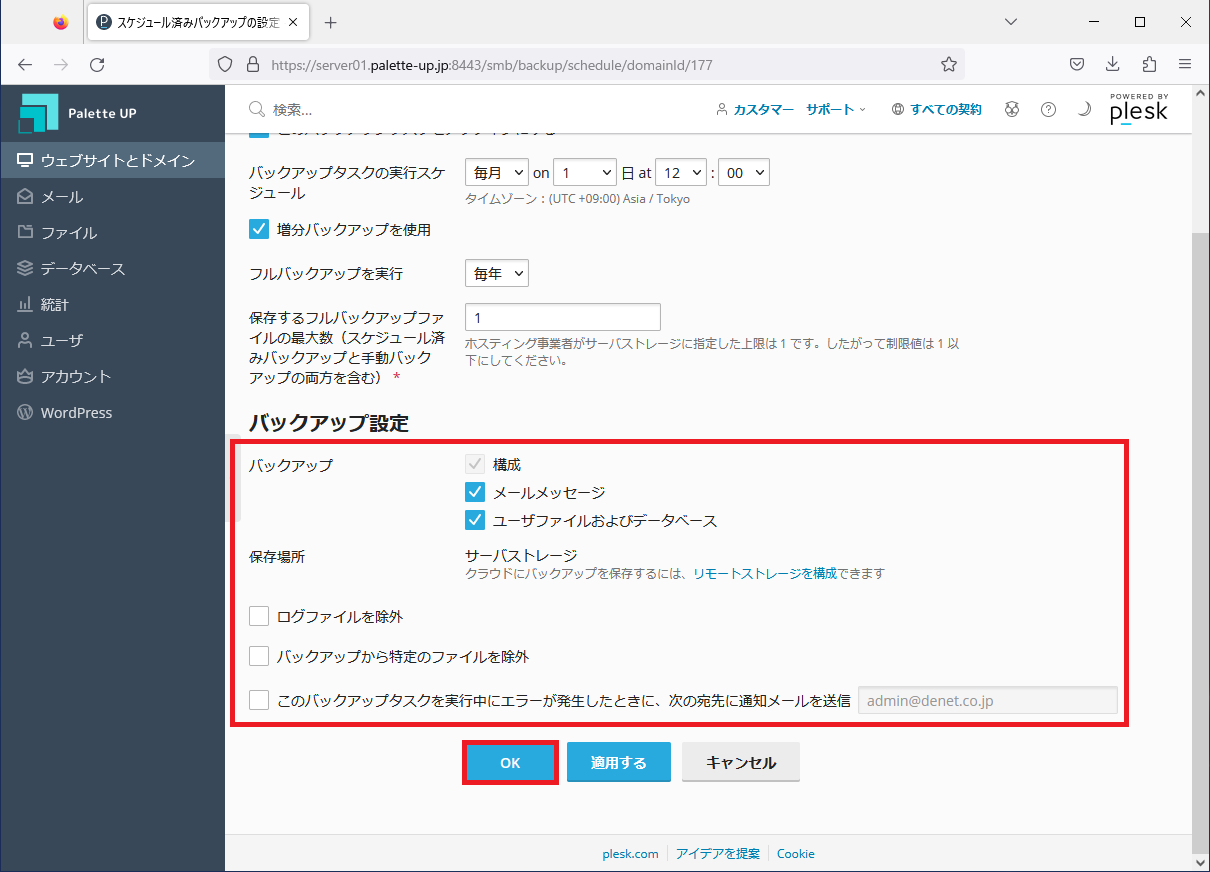Open the hour dropdown showing 12
The image size is (1210, 872).
[x=681, y=172]
